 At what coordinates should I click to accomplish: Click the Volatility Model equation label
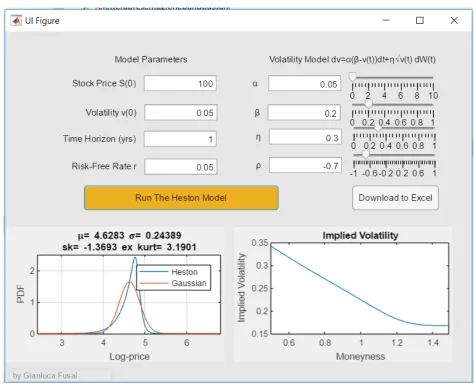click(352, 59)
